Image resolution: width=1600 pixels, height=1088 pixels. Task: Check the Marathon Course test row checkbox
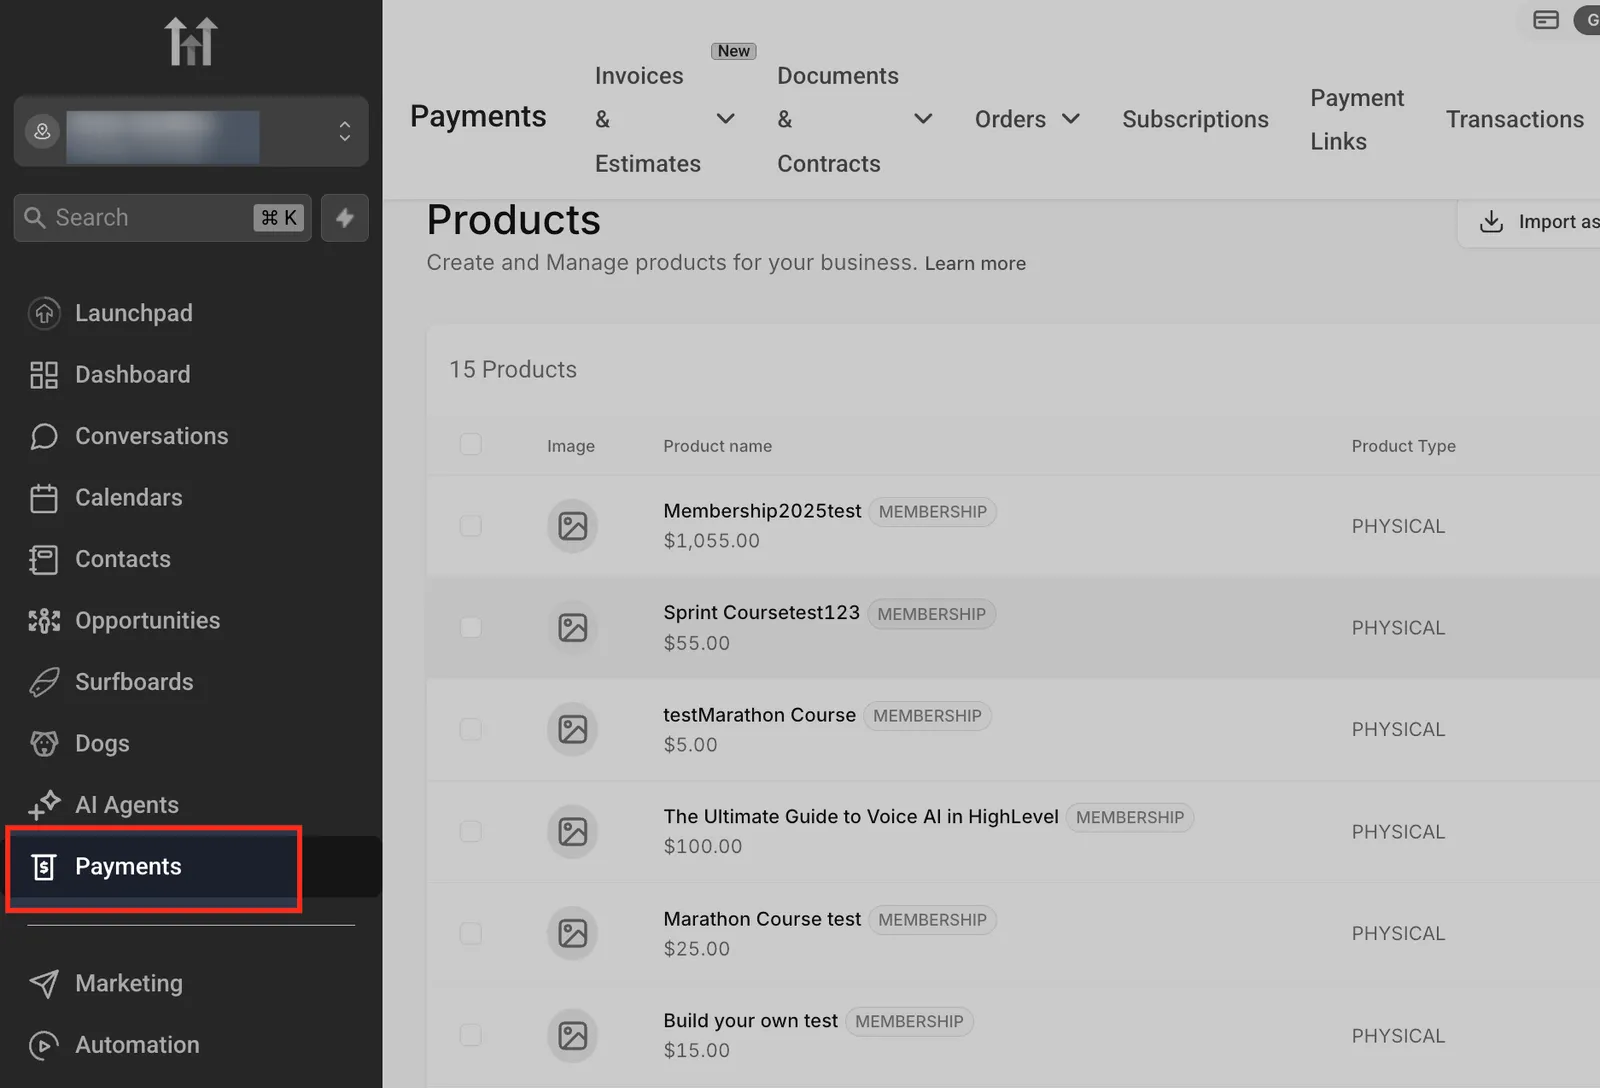470,934
